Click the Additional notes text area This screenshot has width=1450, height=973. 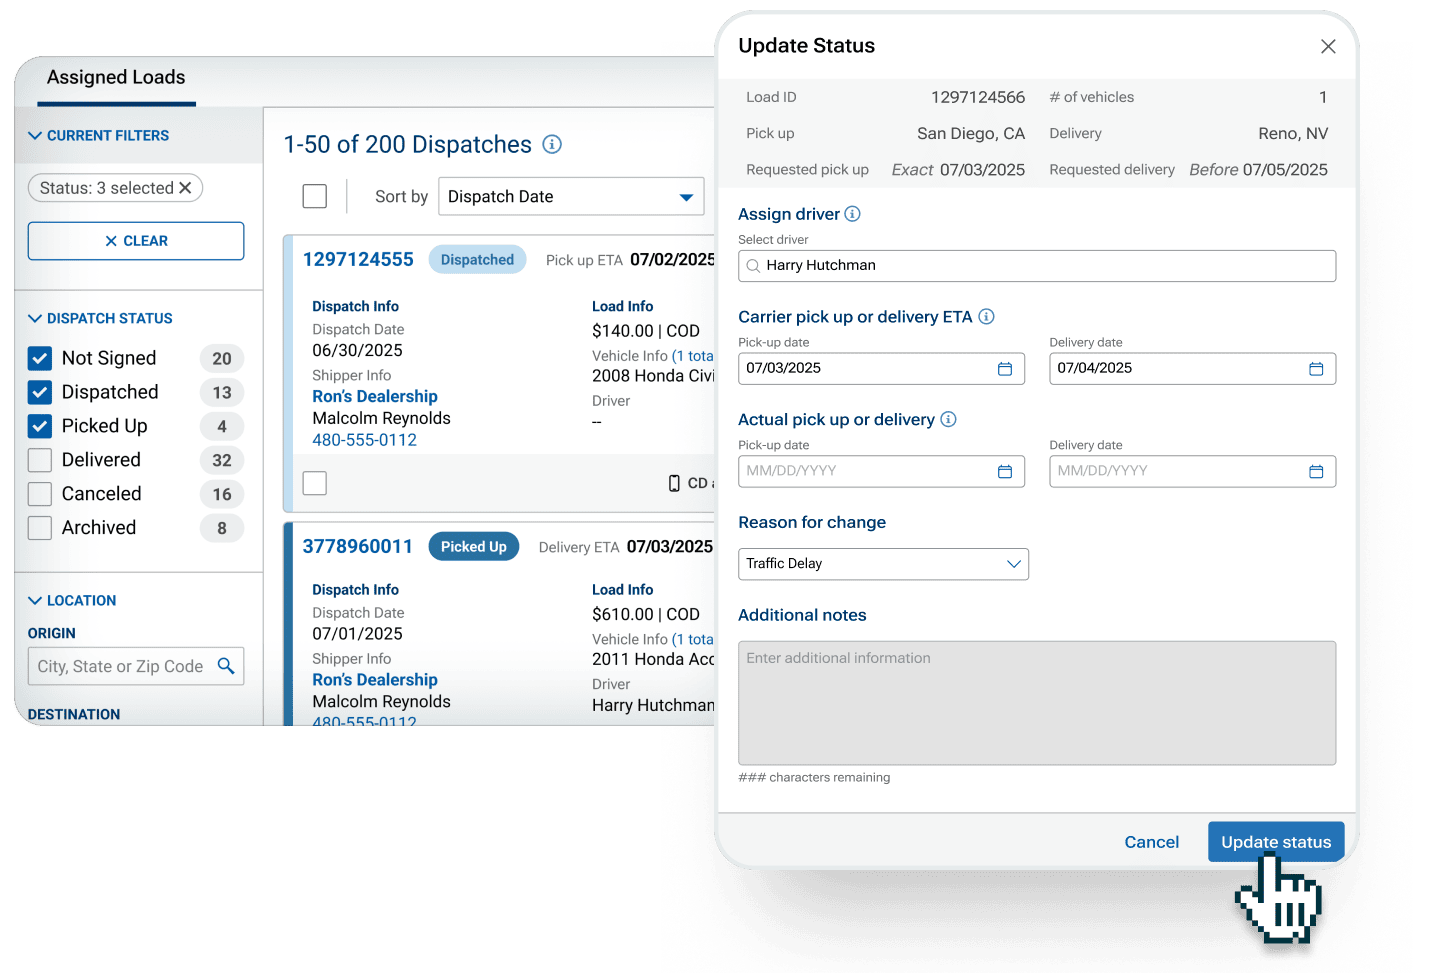coord(1036,703)
